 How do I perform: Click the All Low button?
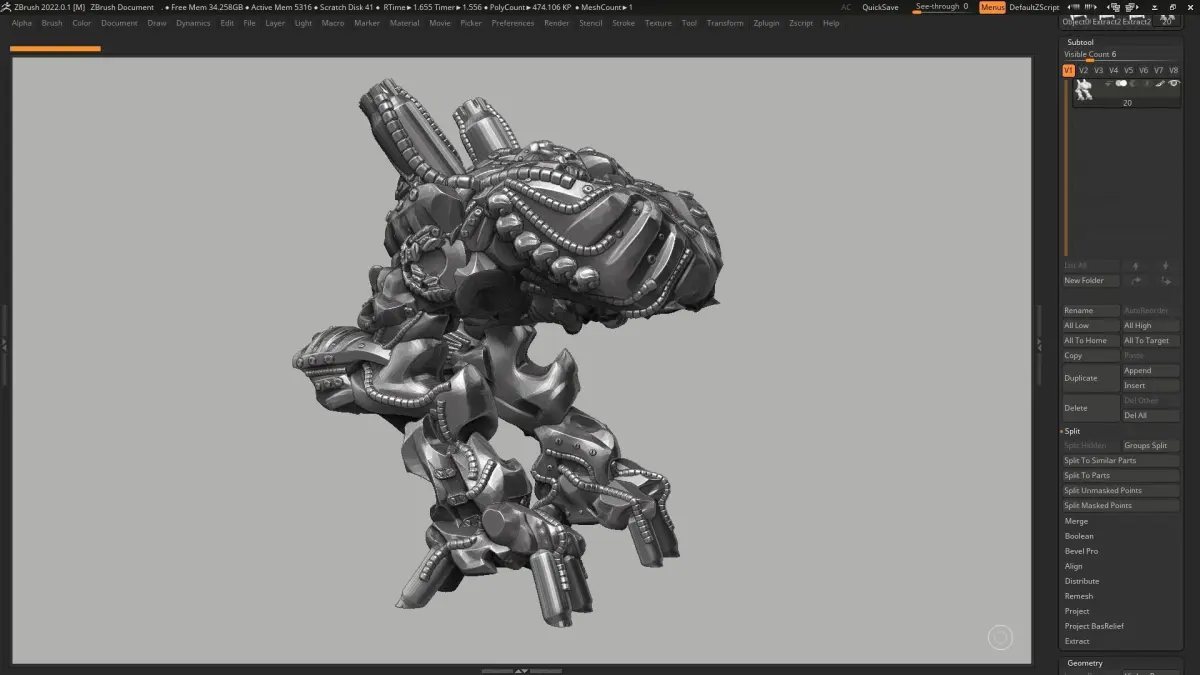coord(1091,326)
